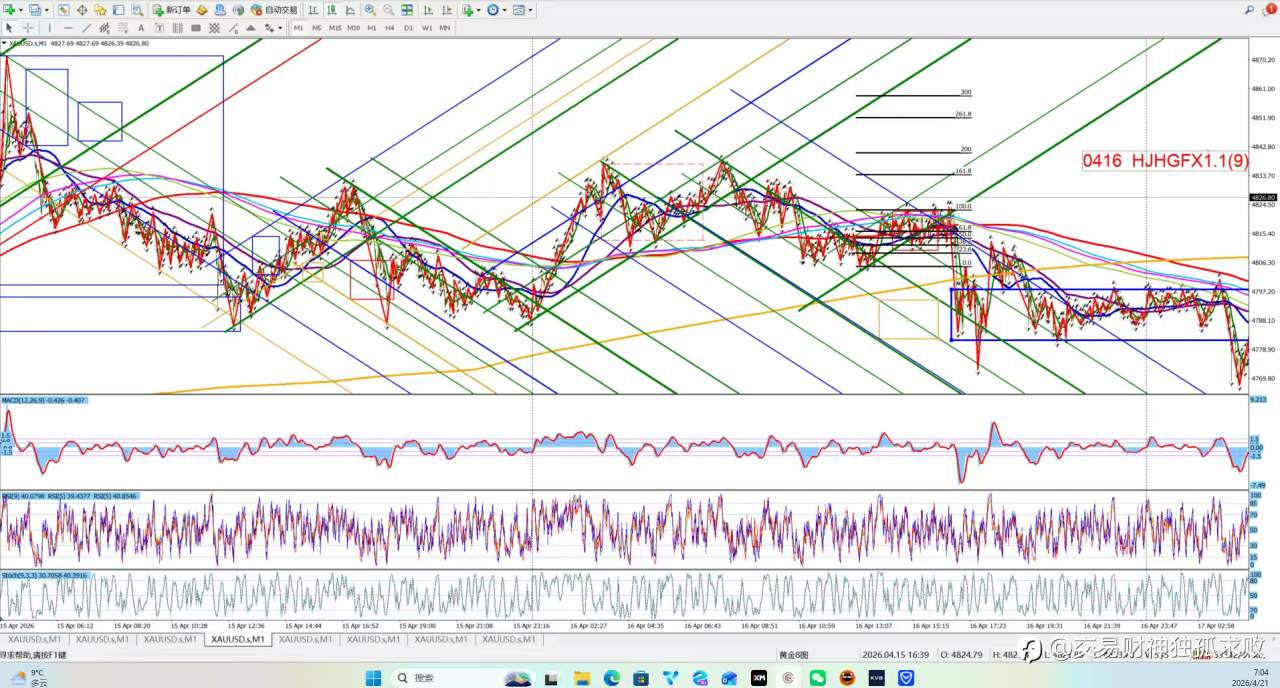
Task: Select the standard cursor tool
Action: [9, 28]
